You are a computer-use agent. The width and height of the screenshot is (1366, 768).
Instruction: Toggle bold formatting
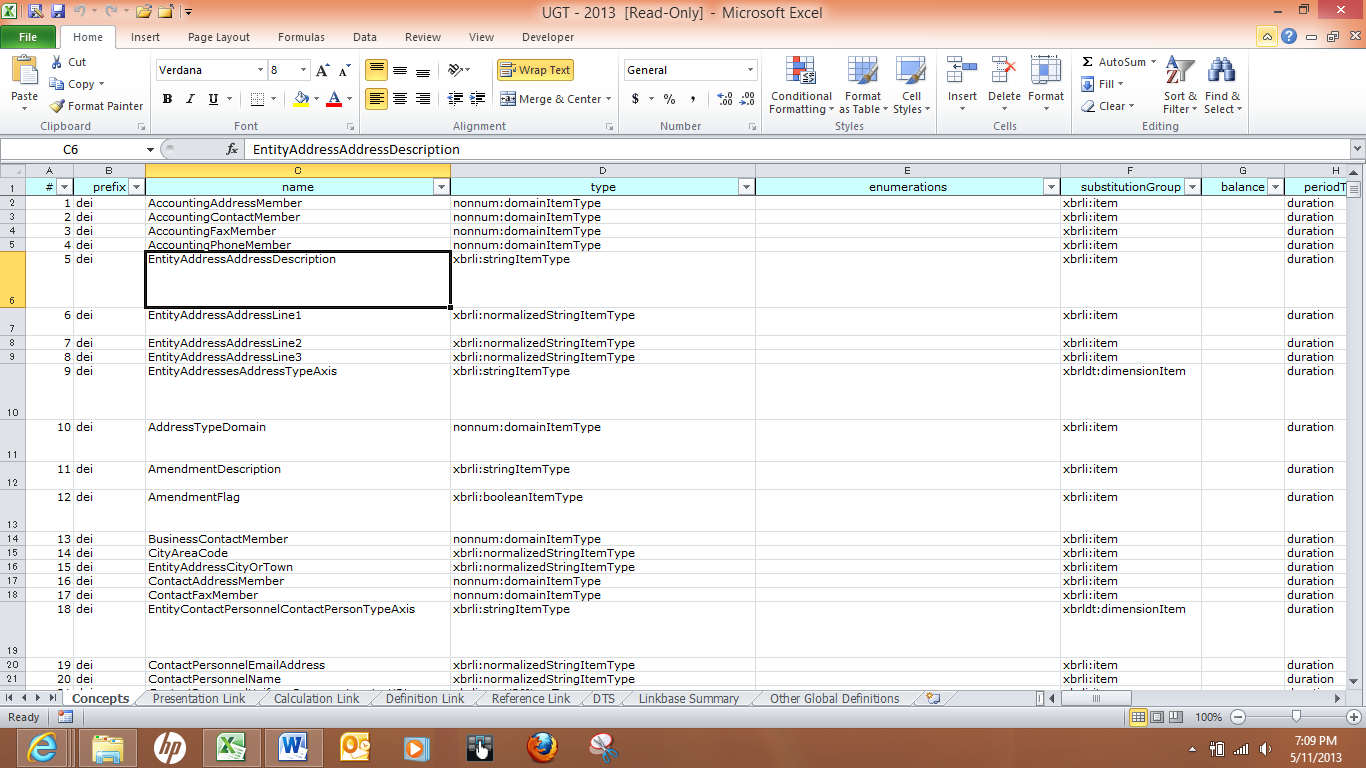pos(167,99)
